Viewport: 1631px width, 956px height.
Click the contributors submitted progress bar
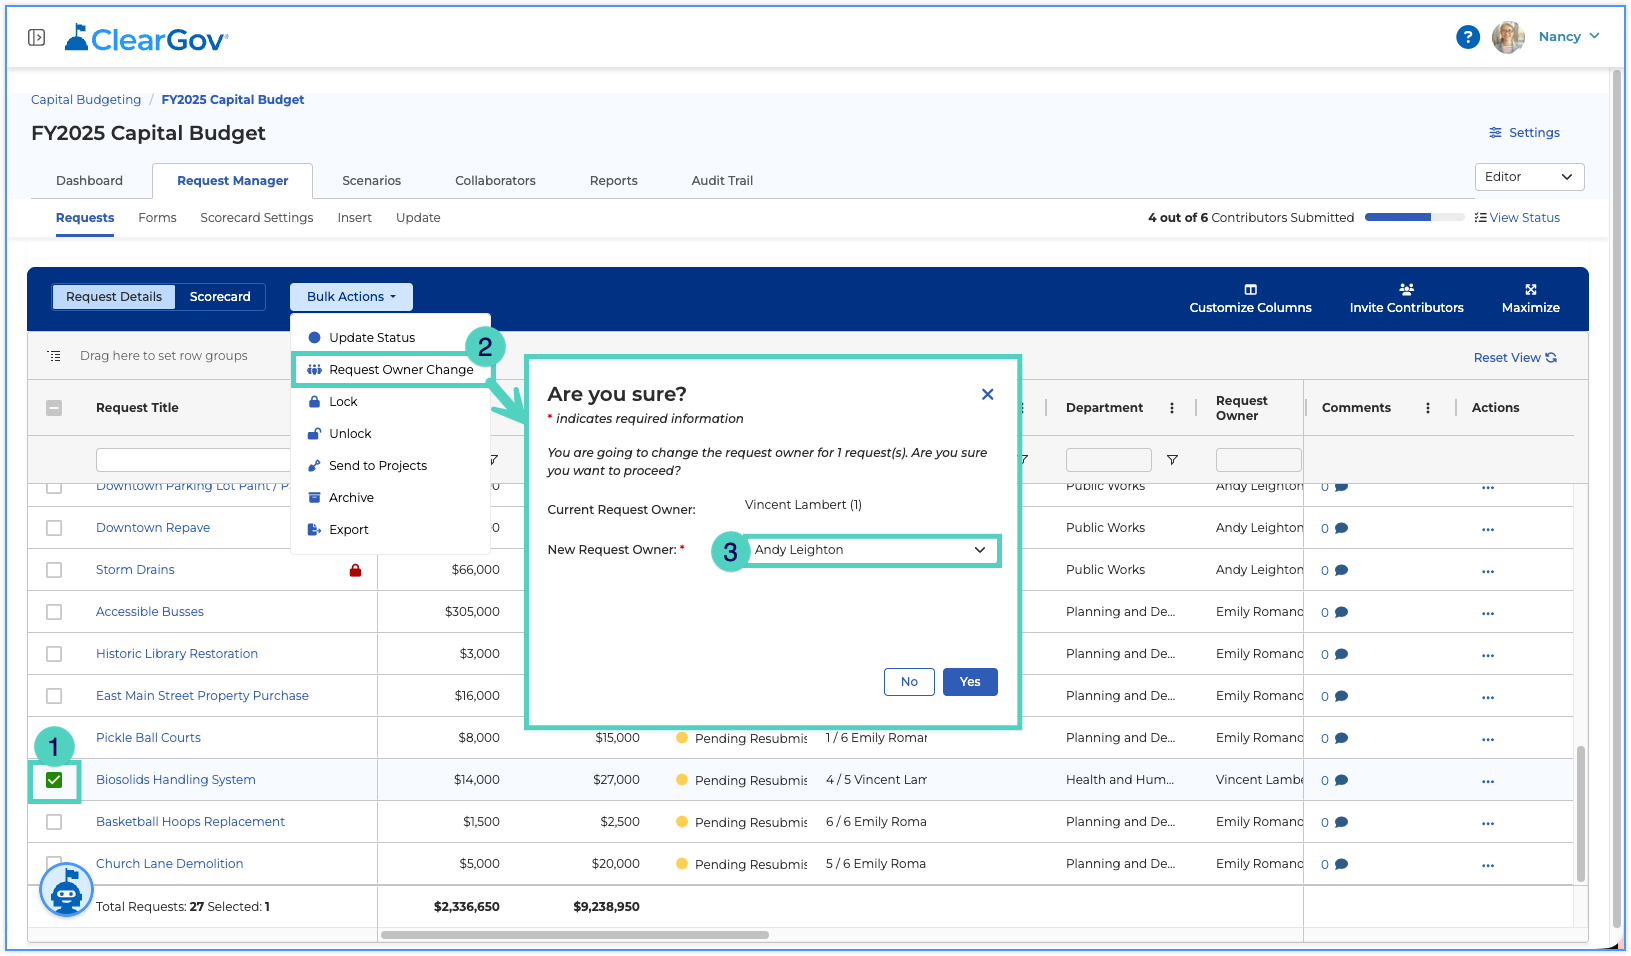click(1414, 217)
